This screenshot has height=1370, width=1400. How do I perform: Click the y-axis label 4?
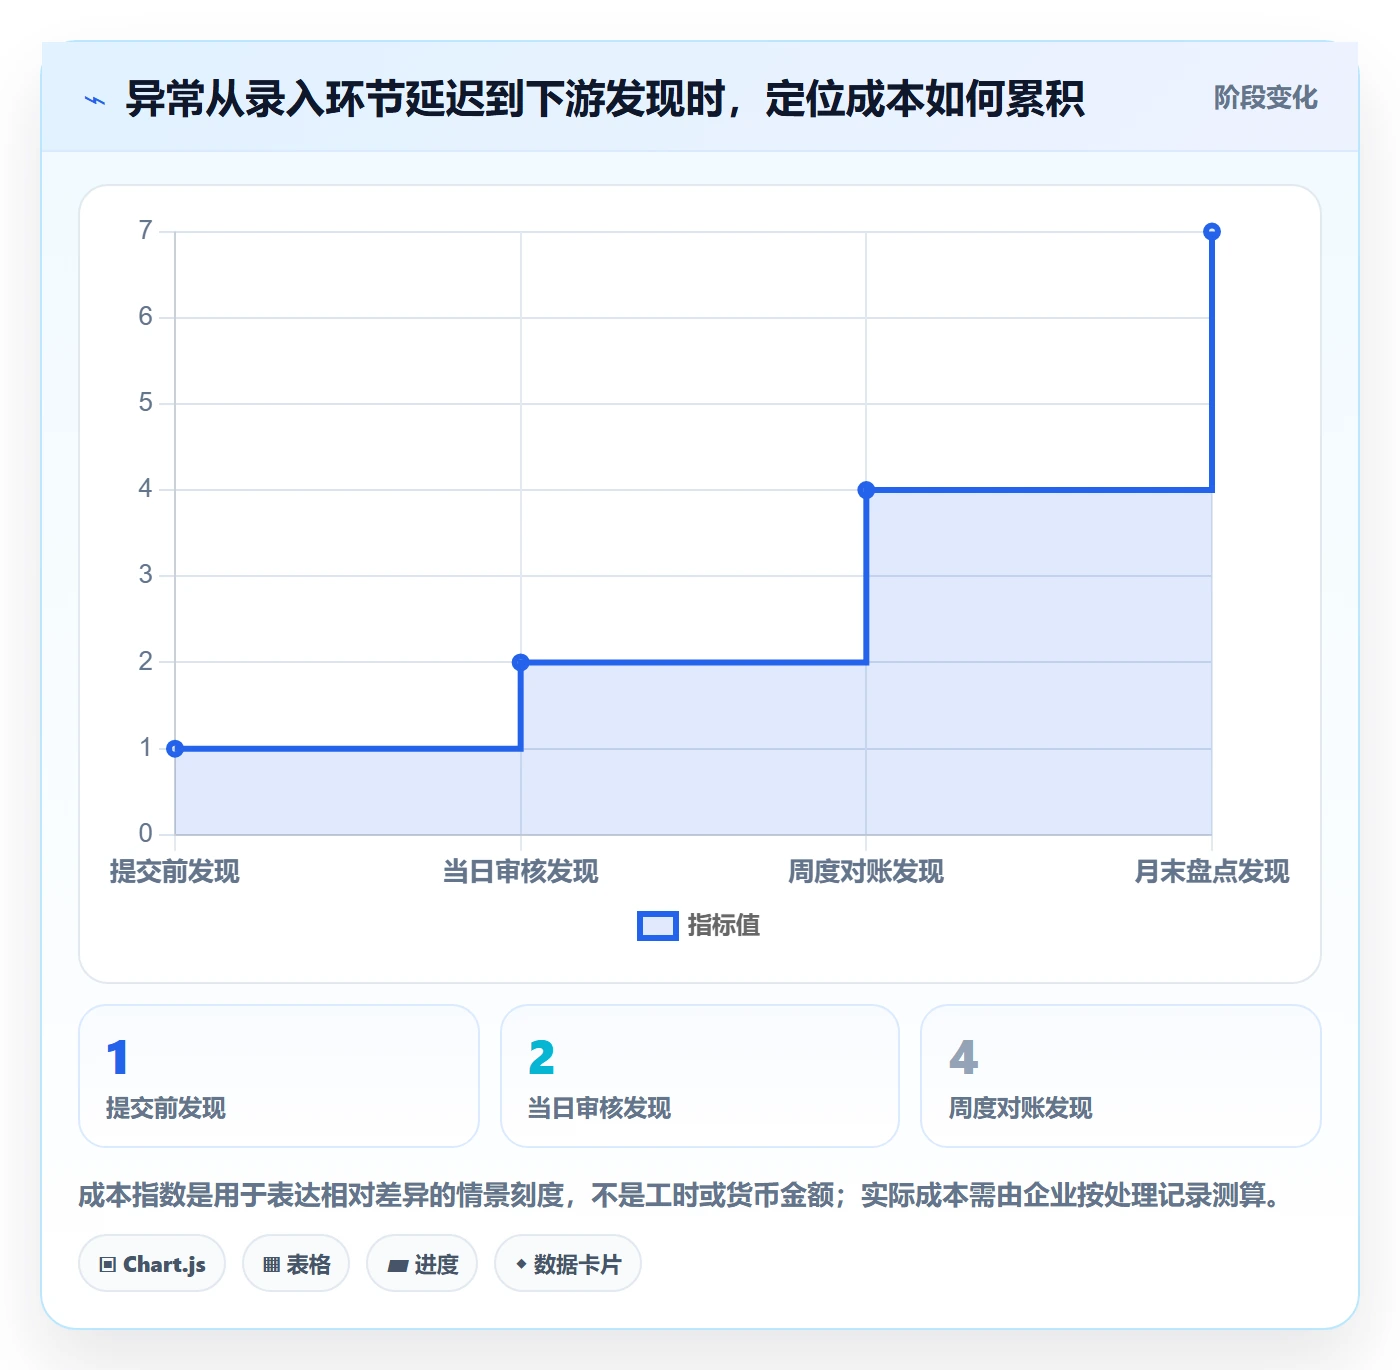(146, 489)
